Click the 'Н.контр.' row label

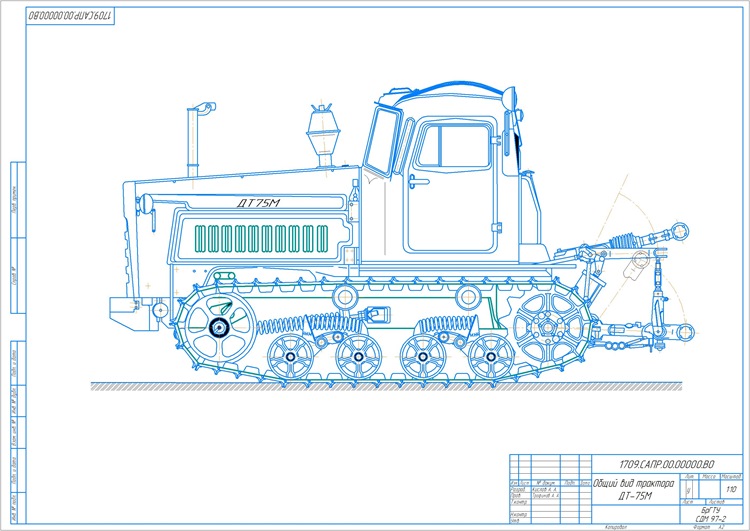tap(518, 514)
